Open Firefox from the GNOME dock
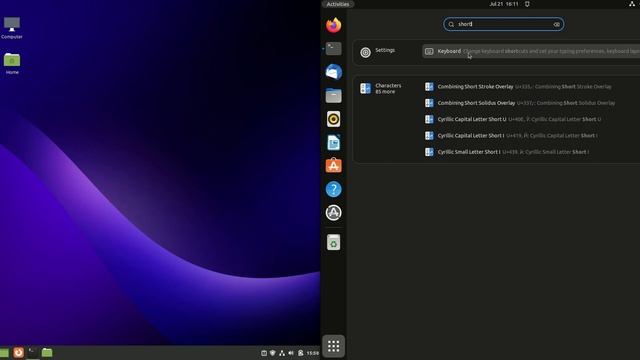The height and width of the screenshot is (360, 640). [333, 25]
